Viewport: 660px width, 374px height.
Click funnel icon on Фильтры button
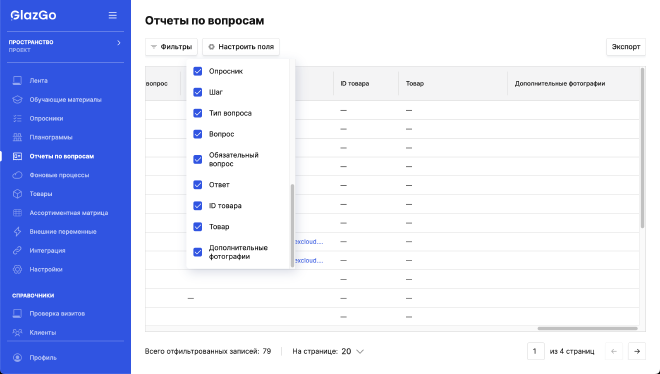click(154, 47)
